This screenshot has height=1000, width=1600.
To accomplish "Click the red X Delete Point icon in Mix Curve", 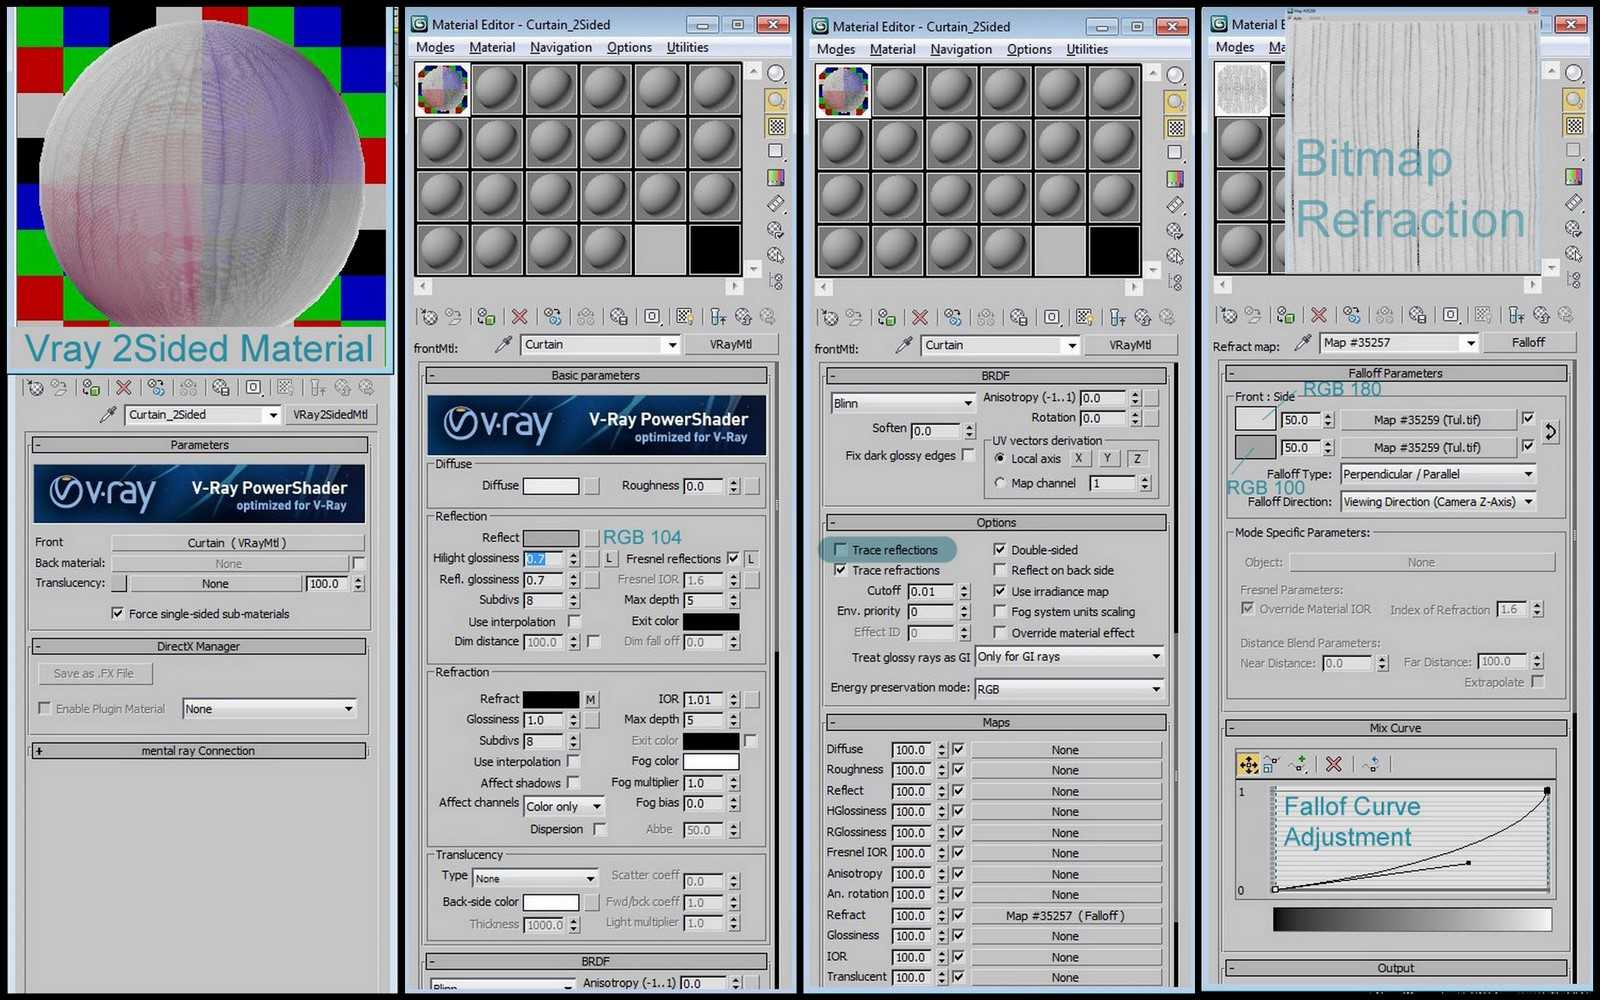I will (x=1334, y=765).
